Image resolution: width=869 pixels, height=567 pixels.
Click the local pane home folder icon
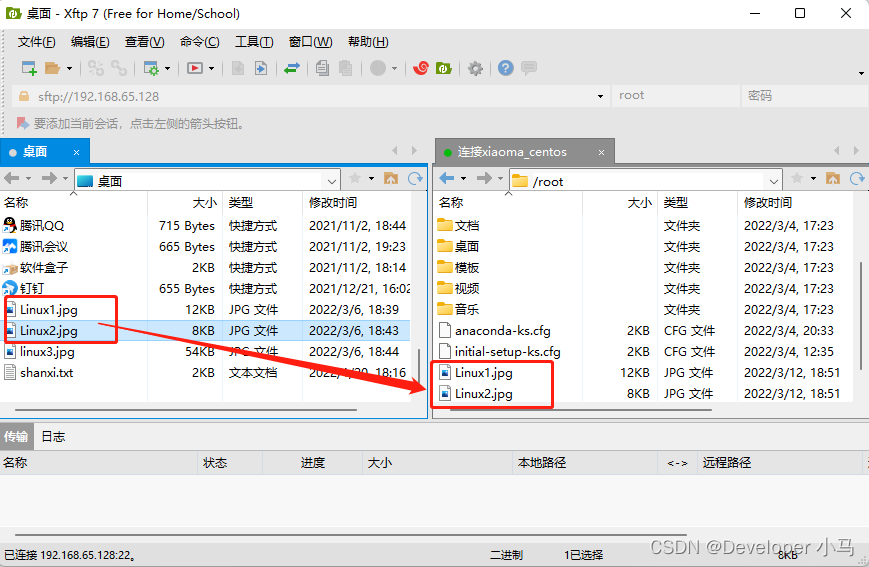[x=391, y=178]
